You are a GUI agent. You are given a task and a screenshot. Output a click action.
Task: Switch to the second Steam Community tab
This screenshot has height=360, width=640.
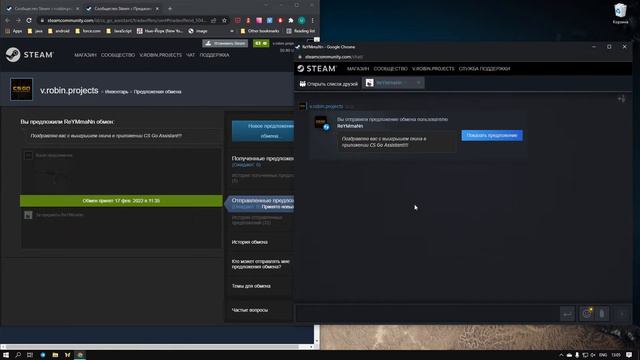coord(122,9)
